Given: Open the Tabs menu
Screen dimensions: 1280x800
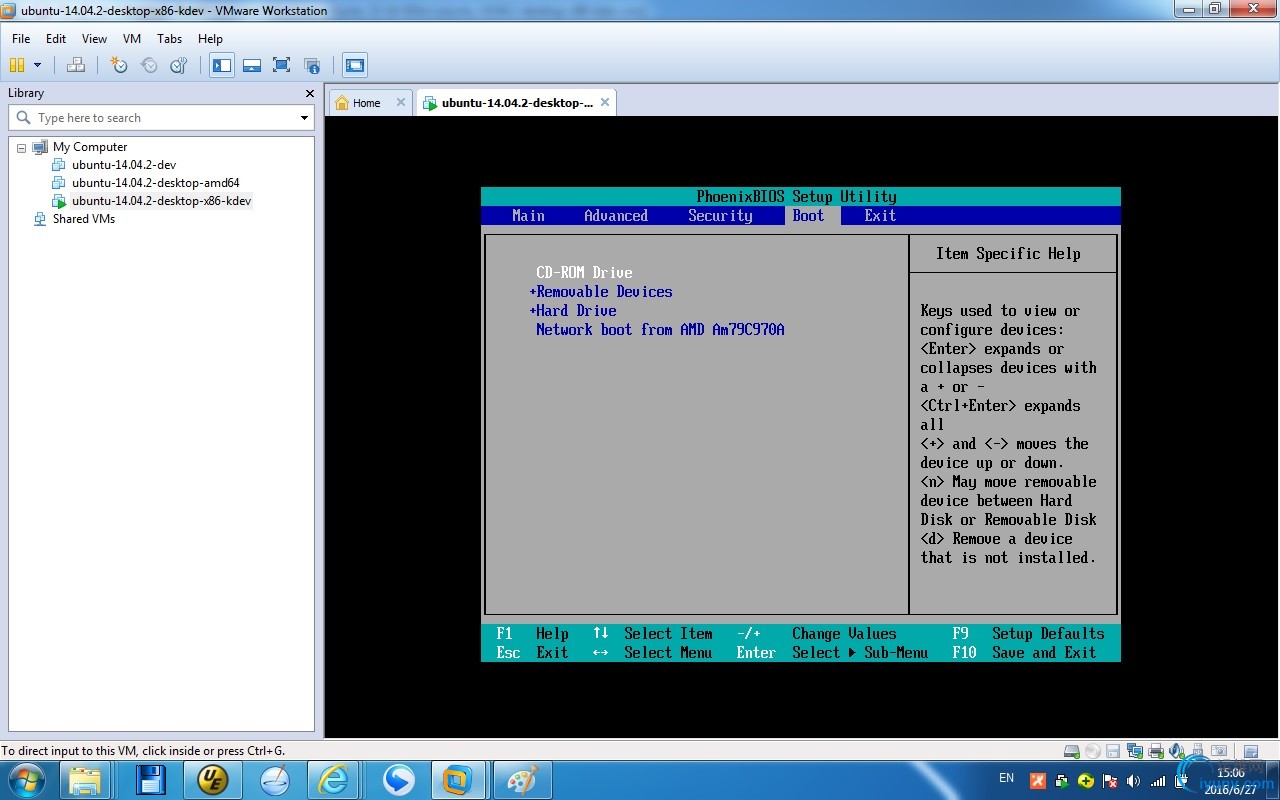Looking at the screenshot, I should tap(169, 39).
